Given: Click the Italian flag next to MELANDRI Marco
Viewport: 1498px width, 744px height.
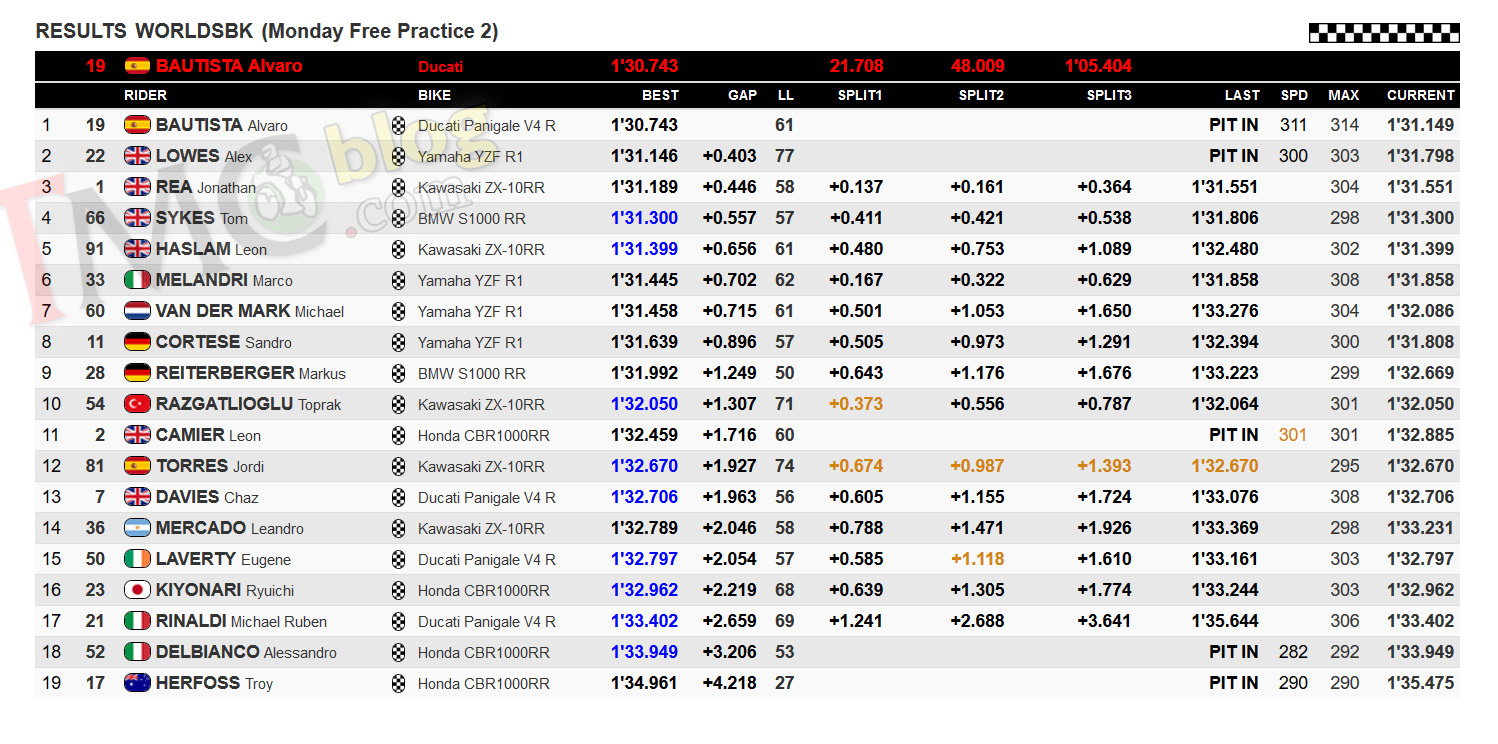Looking at the screenshot, I should coord(137,280).
